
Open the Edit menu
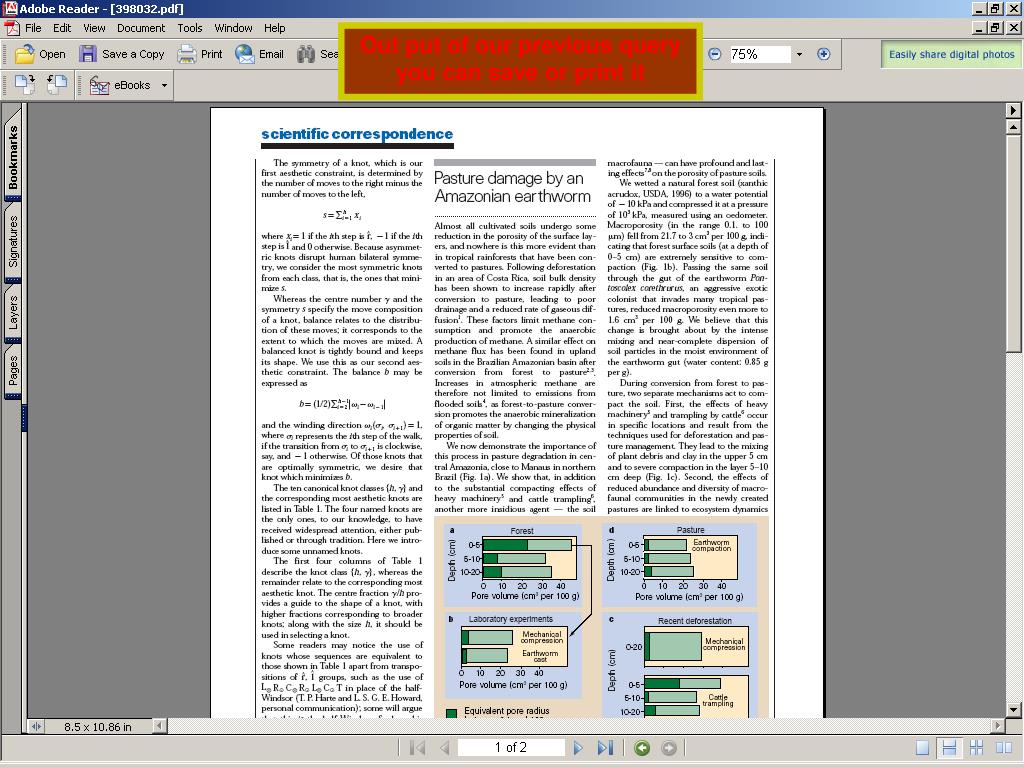coord(62,28)
